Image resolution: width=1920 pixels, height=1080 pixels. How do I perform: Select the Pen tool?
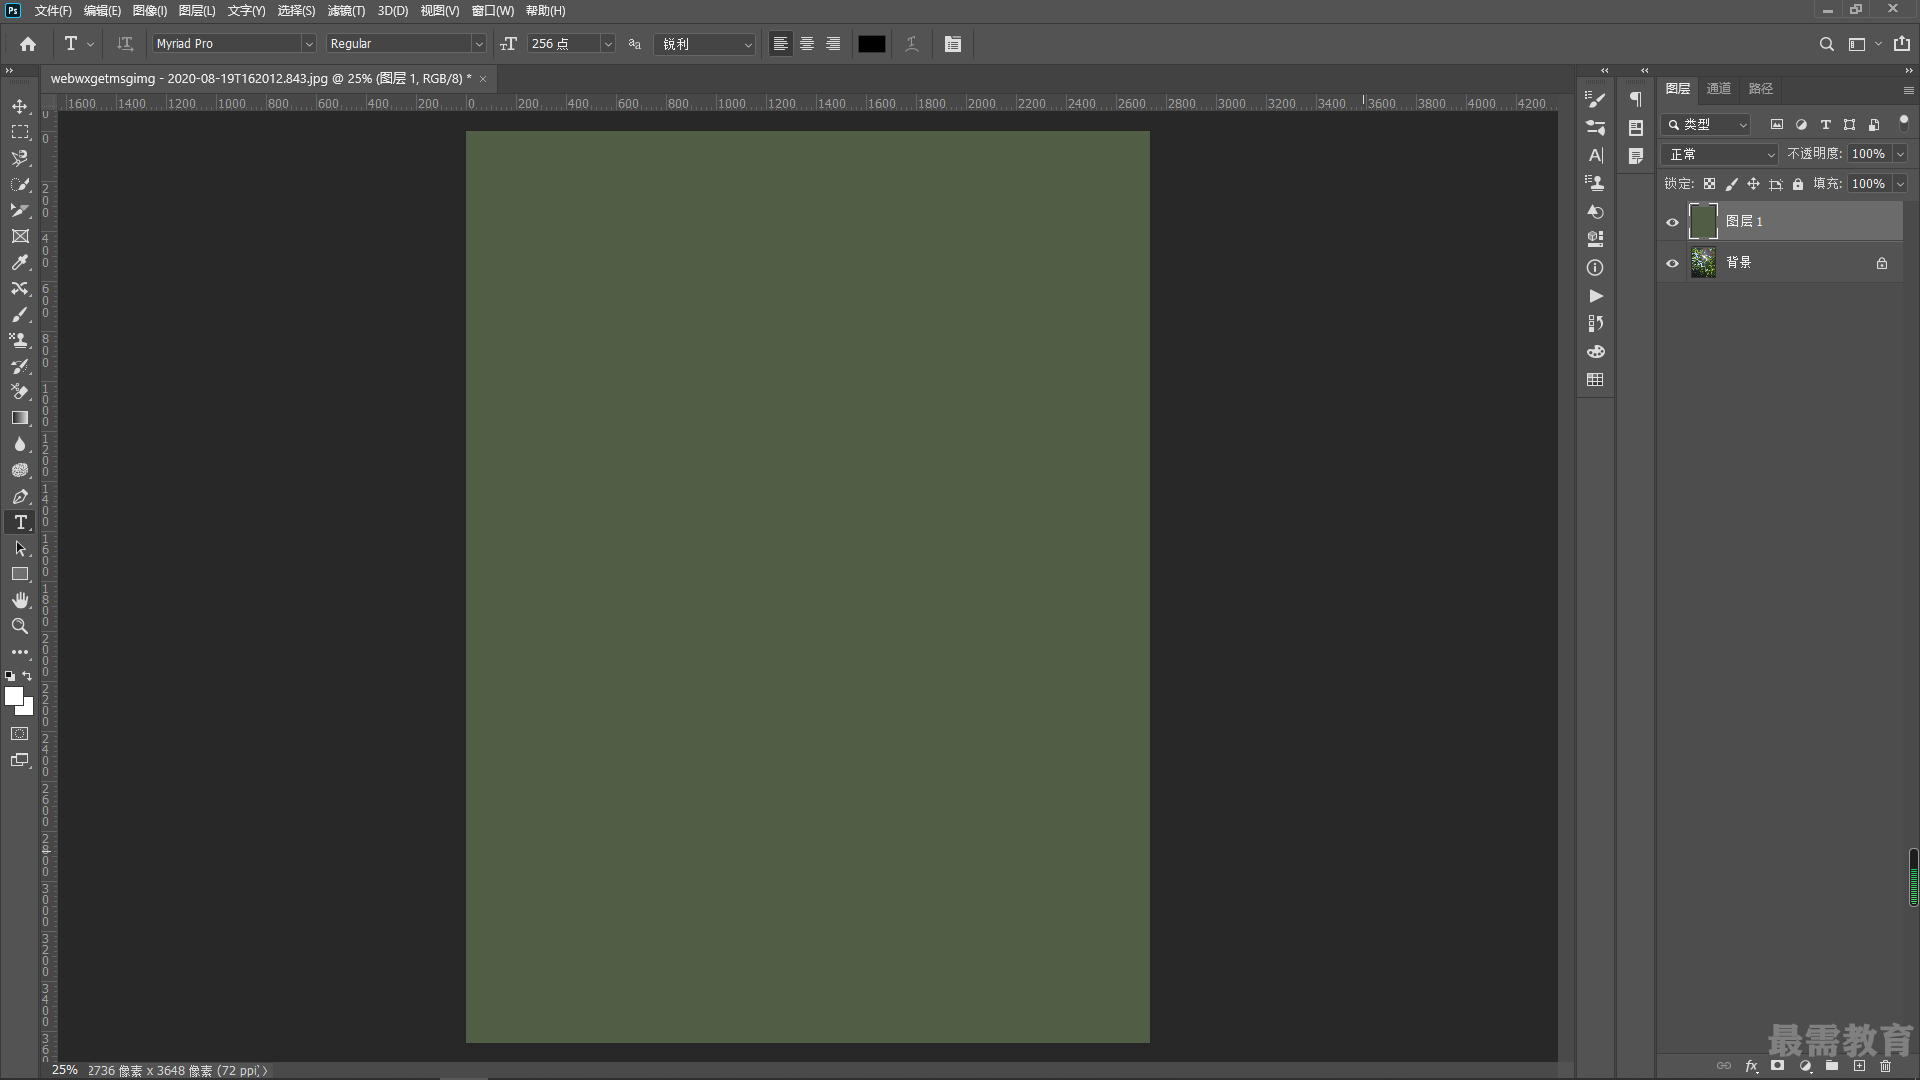(20, 496)
